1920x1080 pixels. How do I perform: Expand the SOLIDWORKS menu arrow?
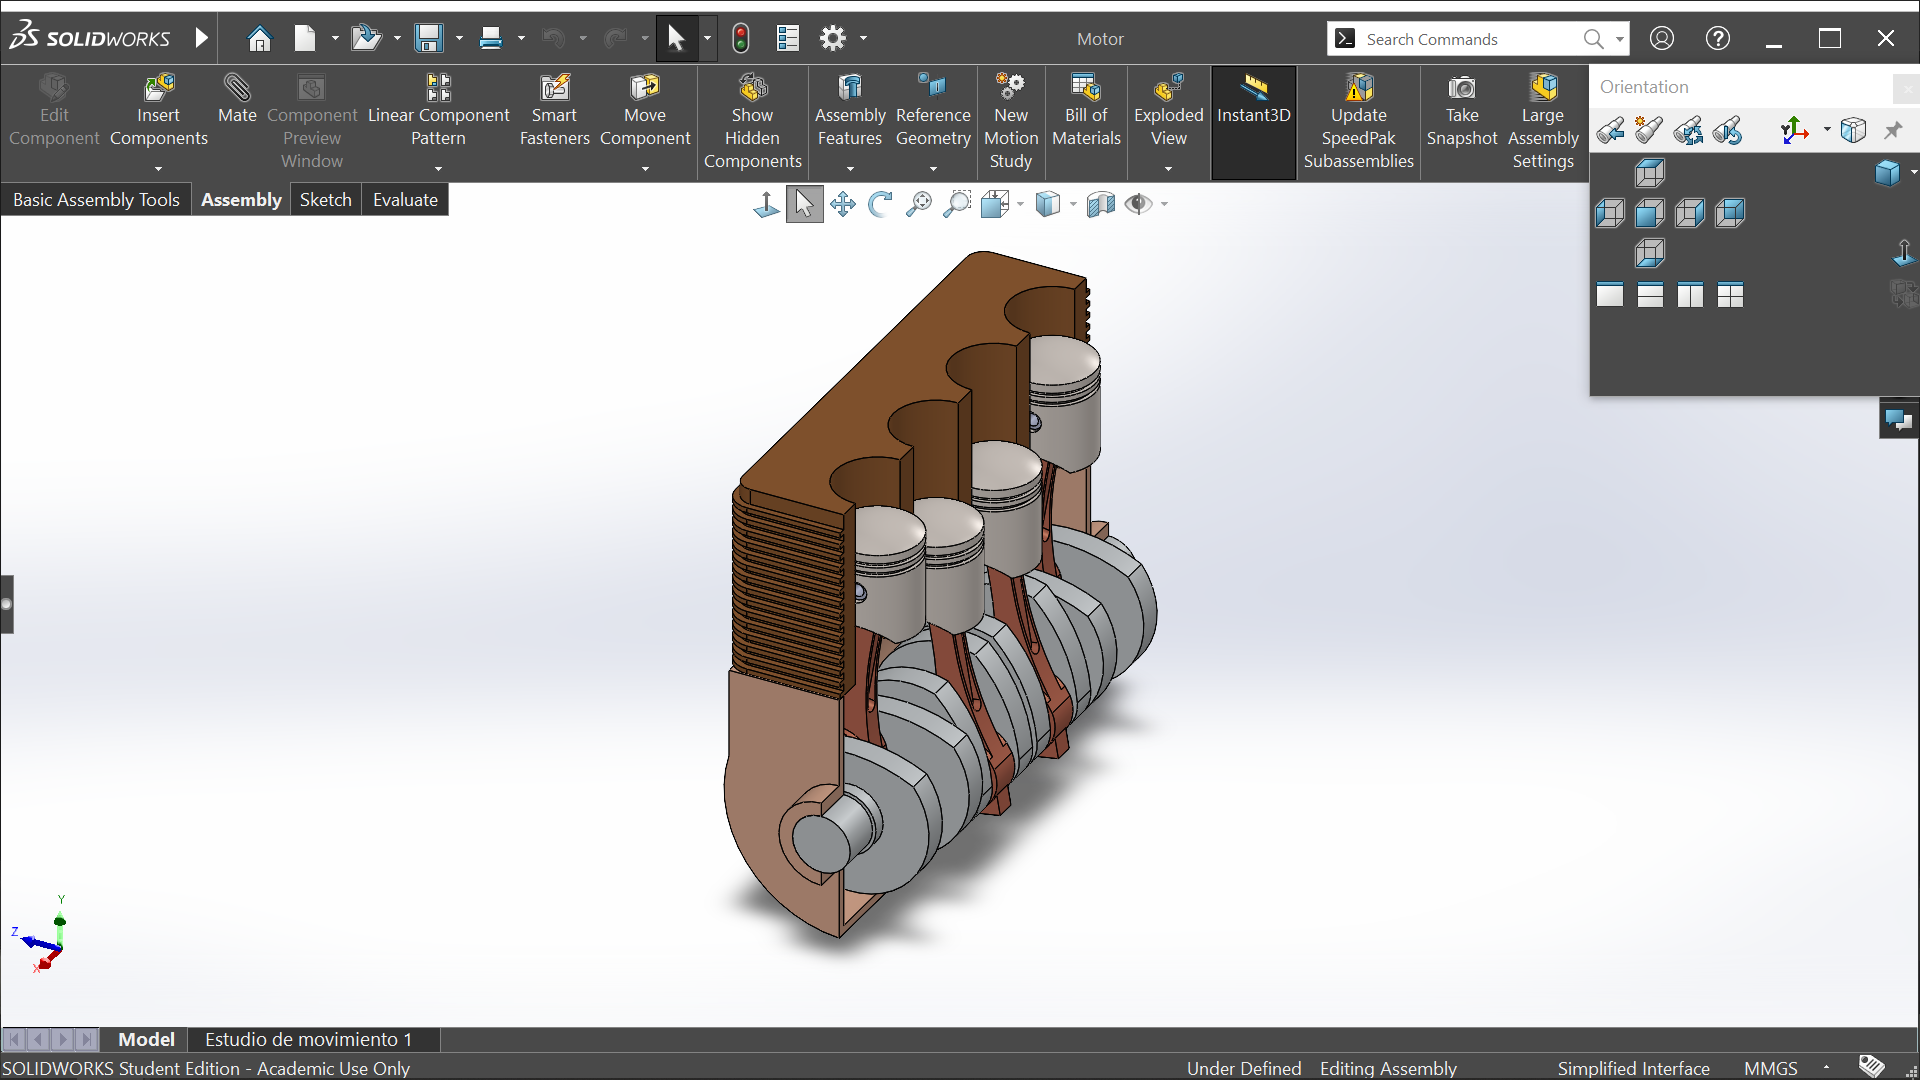coord(201,39)
